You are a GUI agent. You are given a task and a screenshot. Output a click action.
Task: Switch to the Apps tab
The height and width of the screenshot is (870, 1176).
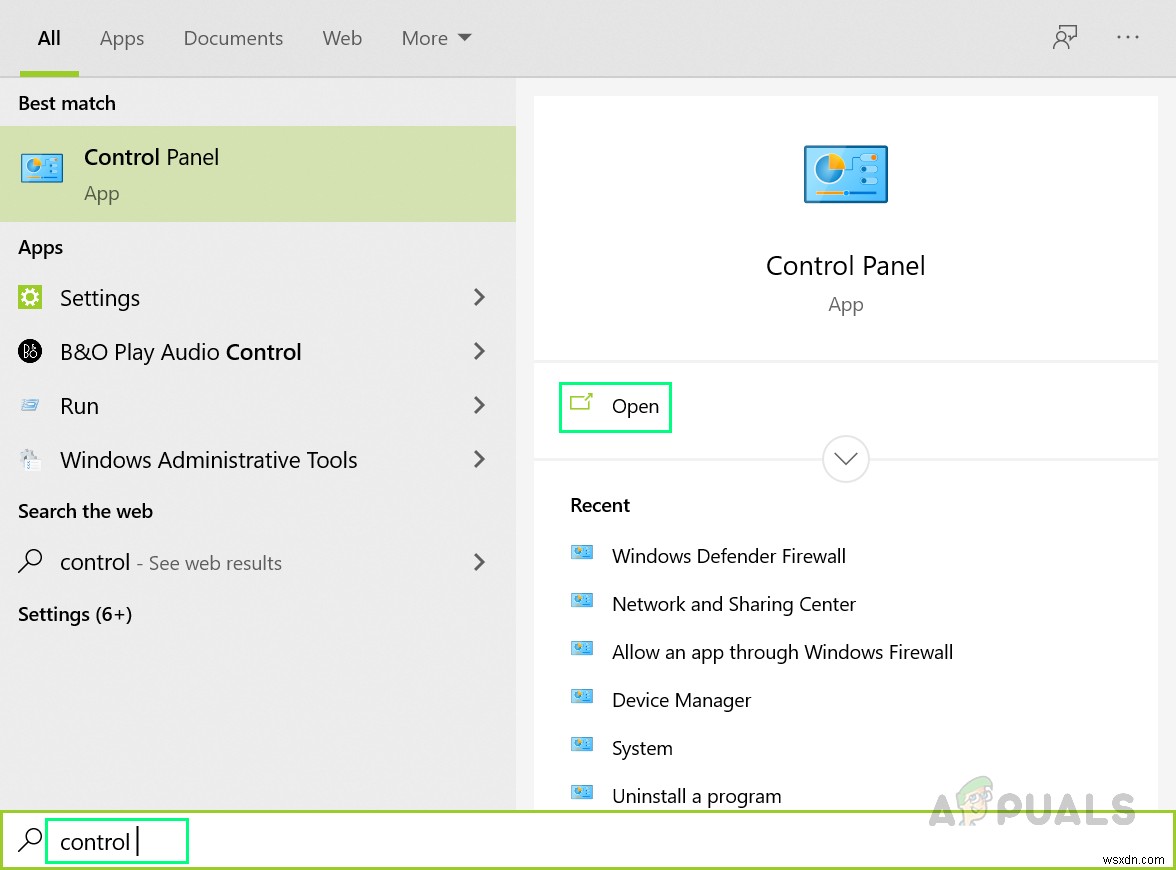(x=122, y=38)
